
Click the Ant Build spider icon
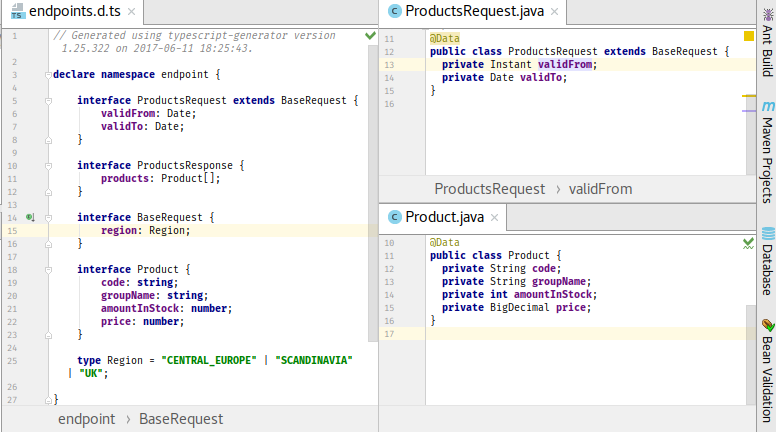(768, 14)
